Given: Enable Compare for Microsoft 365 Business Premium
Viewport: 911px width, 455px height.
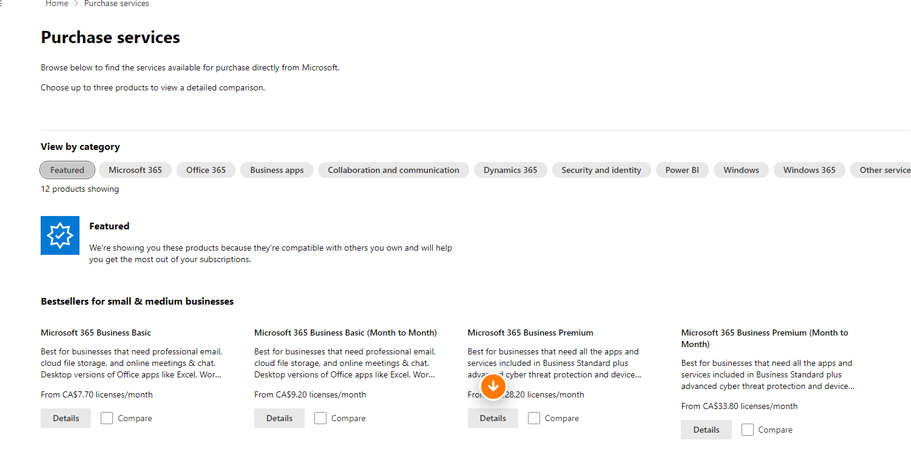Looking at the screenshot, I should pyautogui.click(x=534, y=418).
